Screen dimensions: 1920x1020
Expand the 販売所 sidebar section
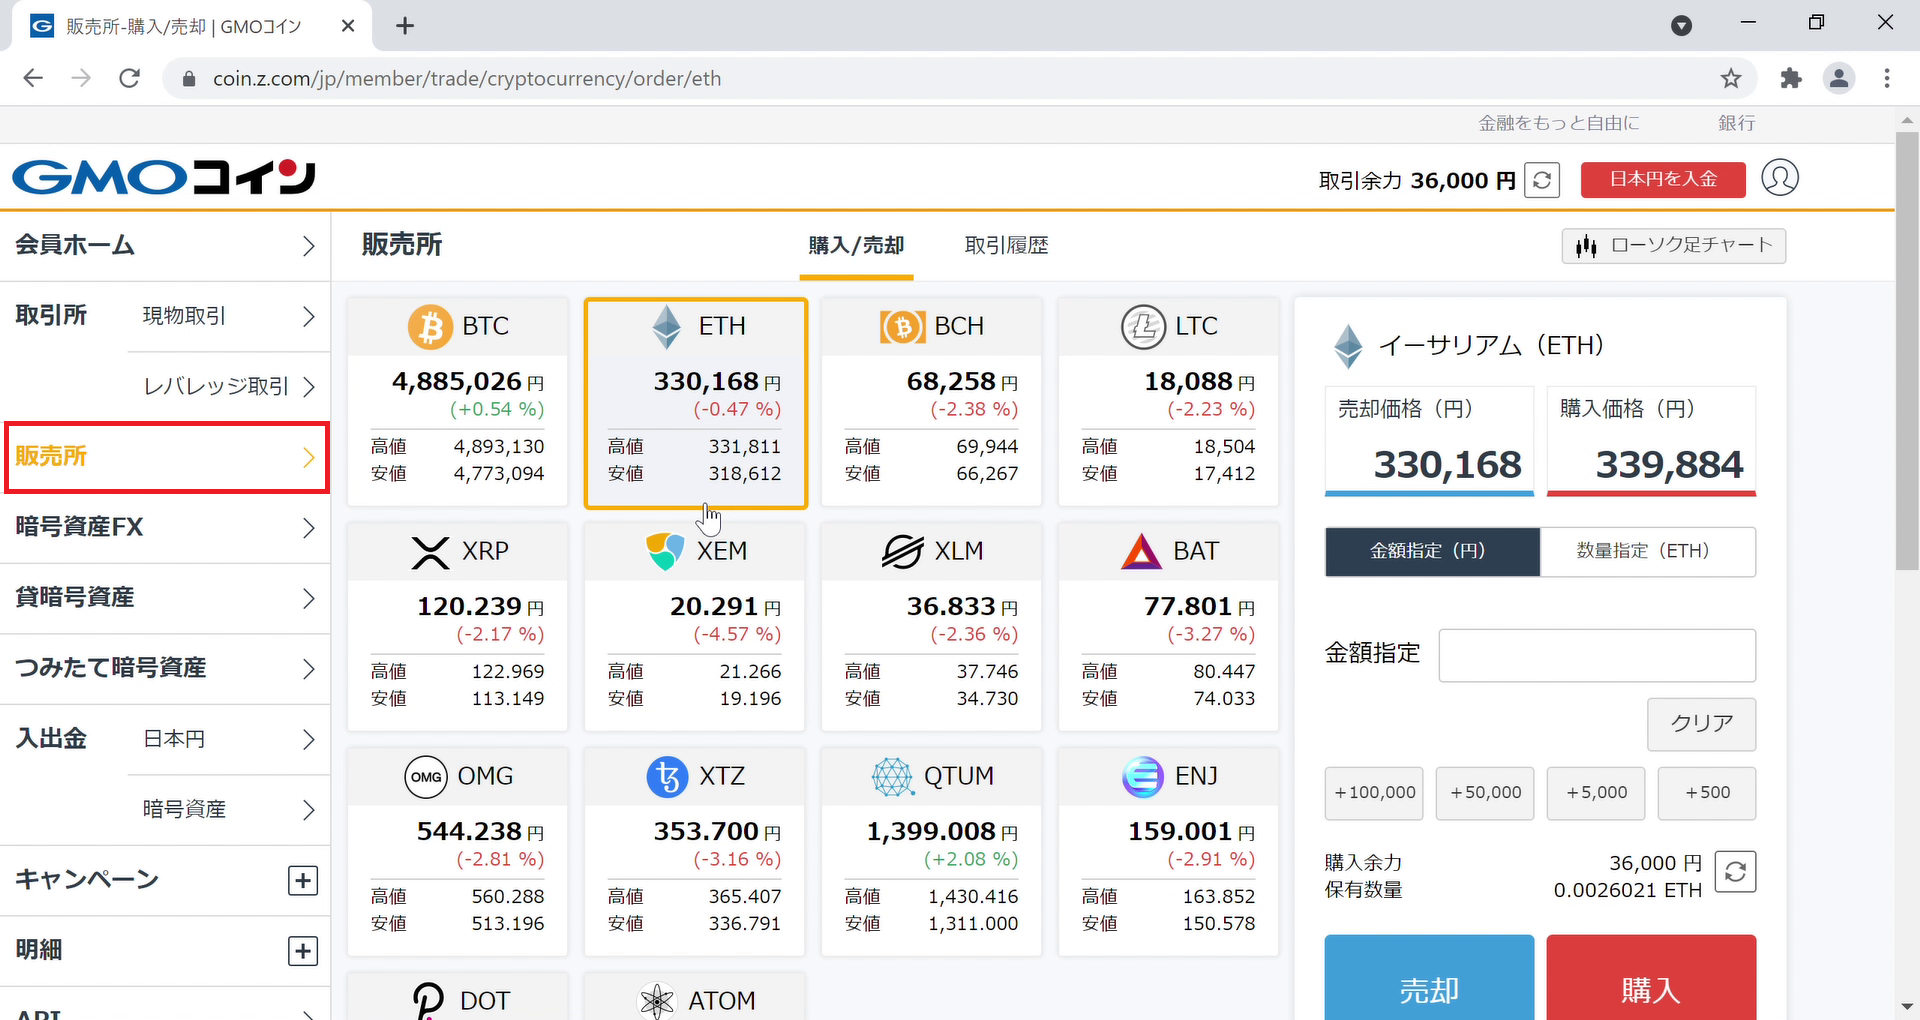point(165,456)
